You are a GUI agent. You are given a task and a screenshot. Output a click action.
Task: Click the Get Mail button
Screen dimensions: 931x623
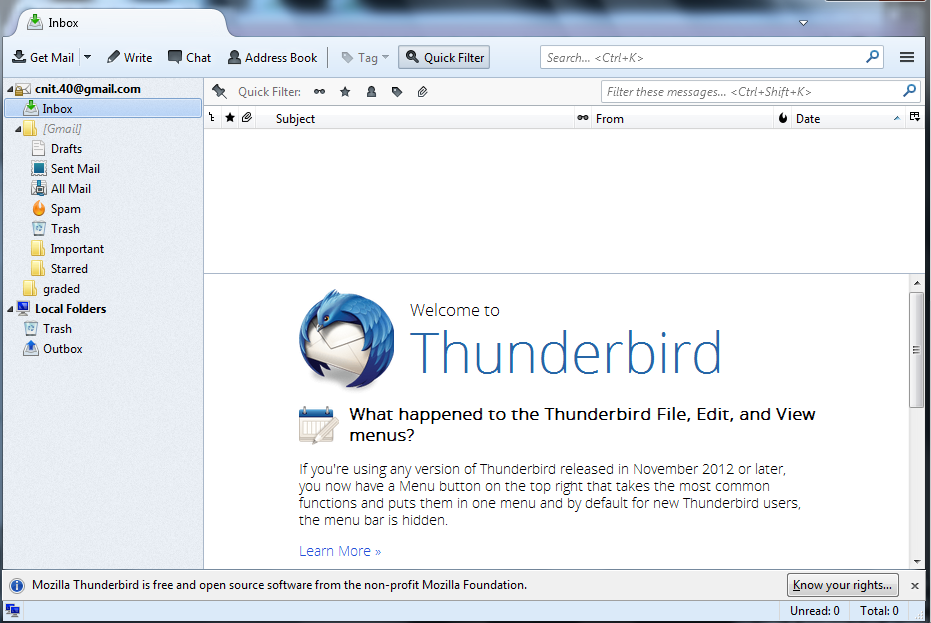43,58
